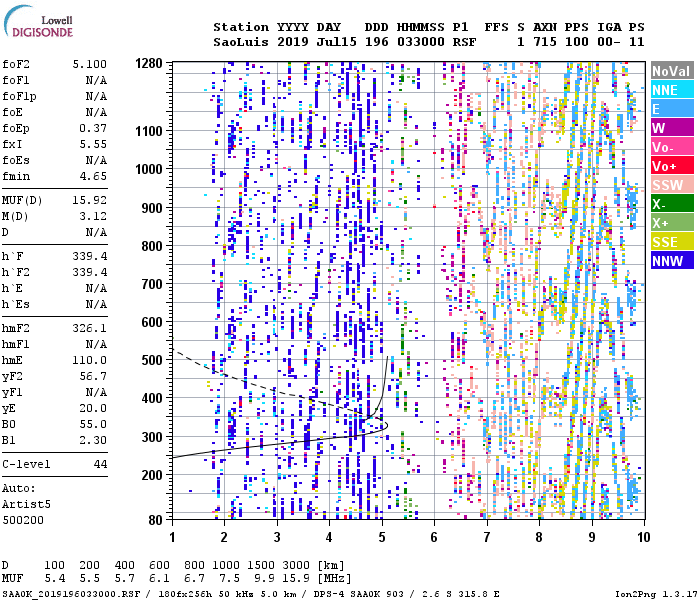Click the fxI value 5.55

[93, 144]
